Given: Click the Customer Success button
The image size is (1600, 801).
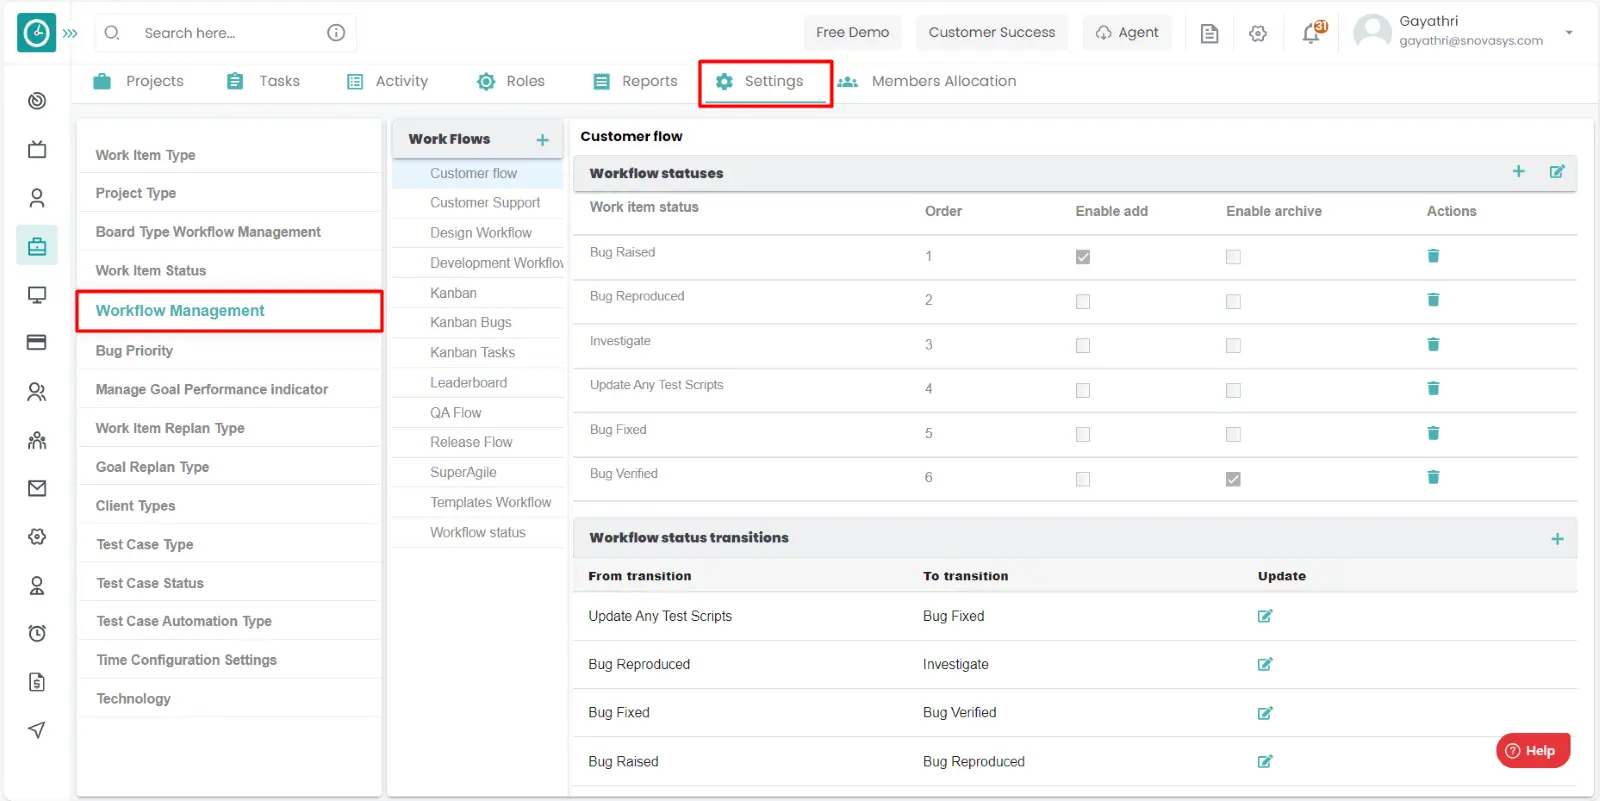Looking at the screenshot, I should [992, 32].
